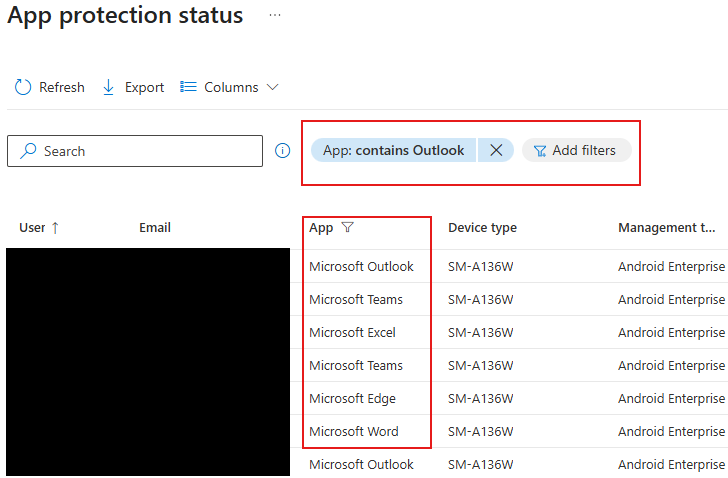This screenshot has height=478, width=728.
Task: Click the Add filters button
Action: coord(577,150)
